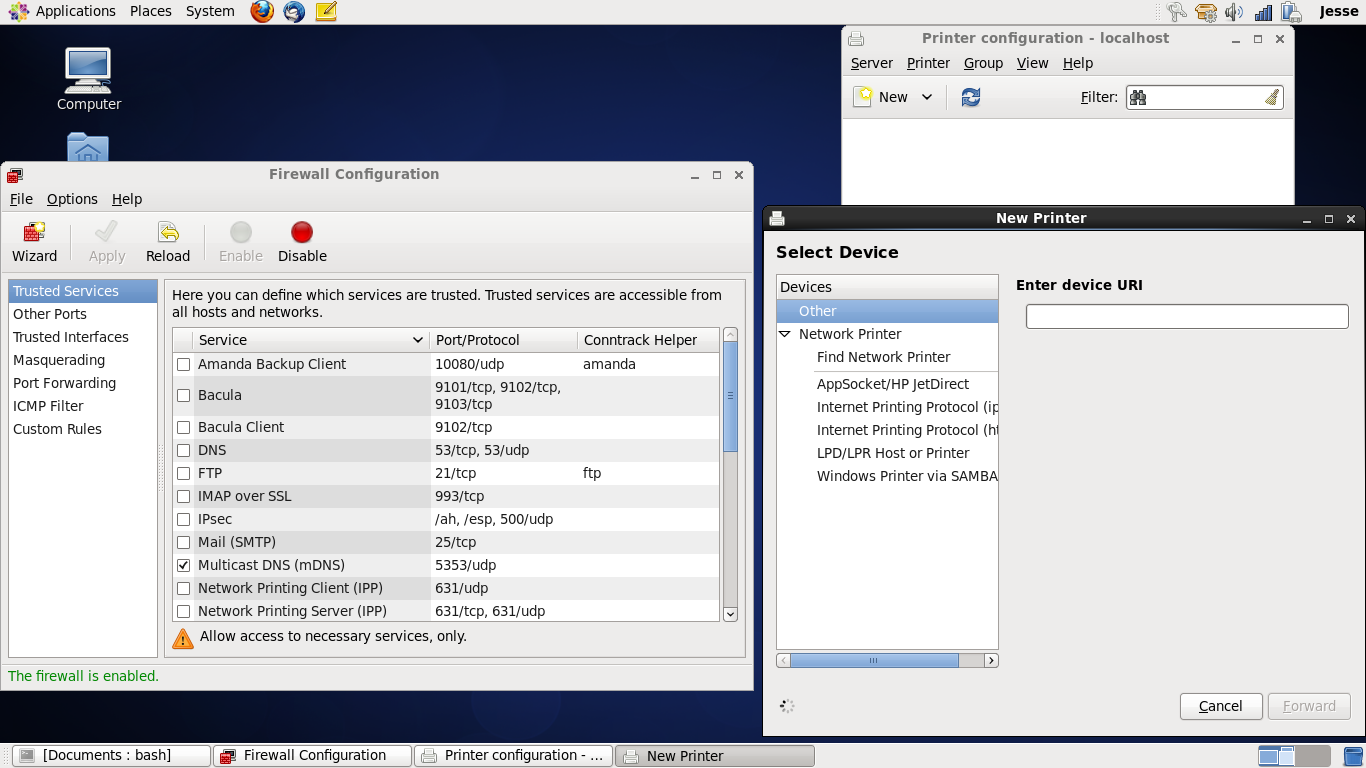1366x768 pixels.
Task: Open Thunderbird mail launcher in top panel
Action: point(294,12)
